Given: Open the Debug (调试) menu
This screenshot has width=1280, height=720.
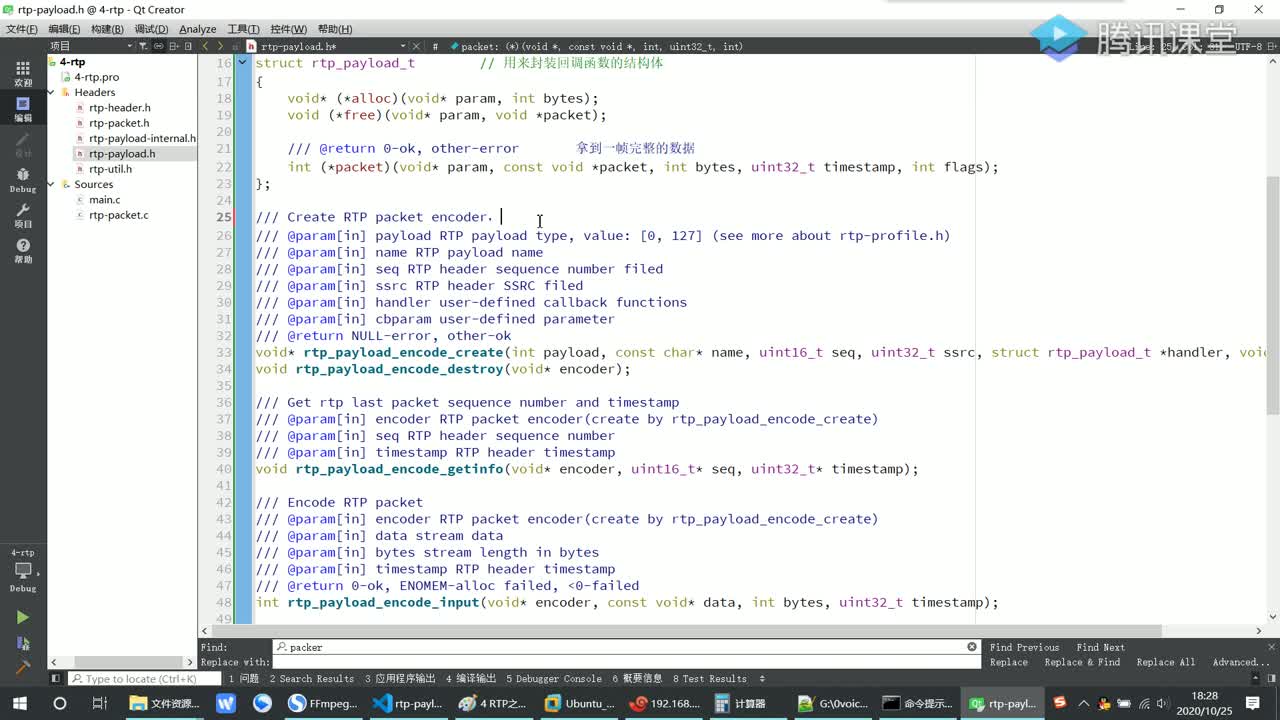Looking at the screenshot, I should (x=151, y=29).
